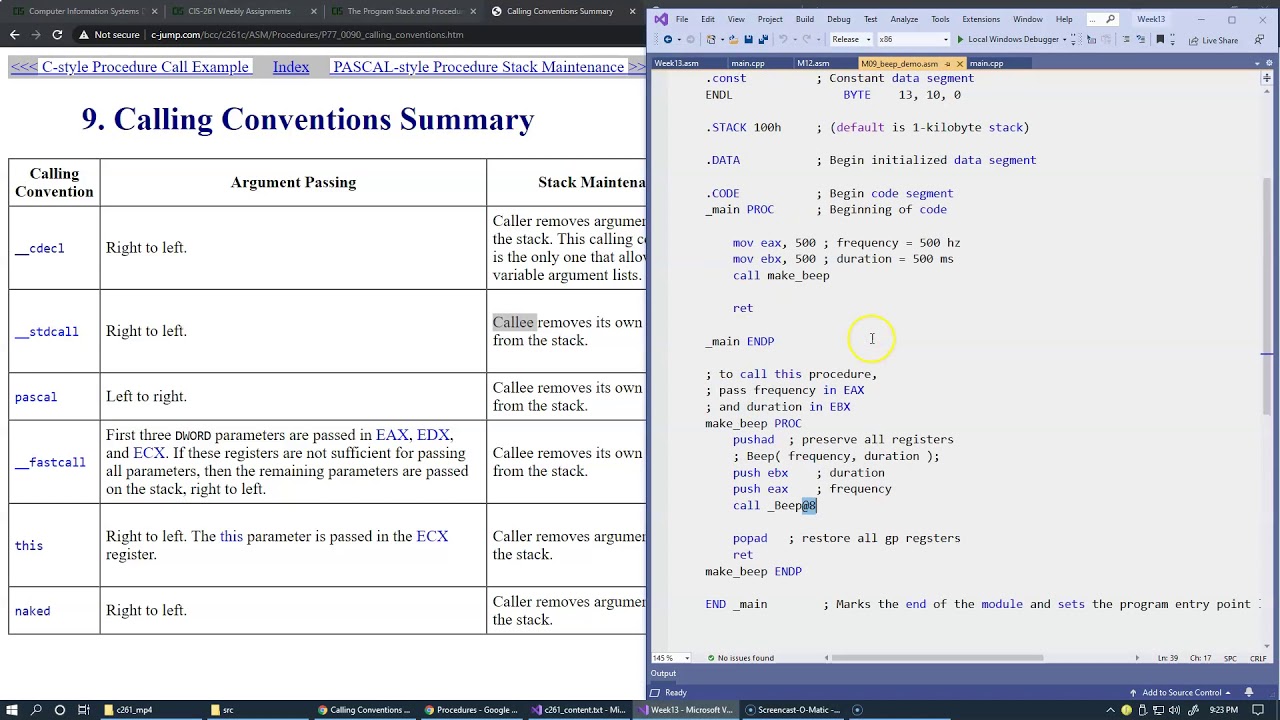
Task: Click the Save All toolbar icon
Action: [x=763, y=39]
